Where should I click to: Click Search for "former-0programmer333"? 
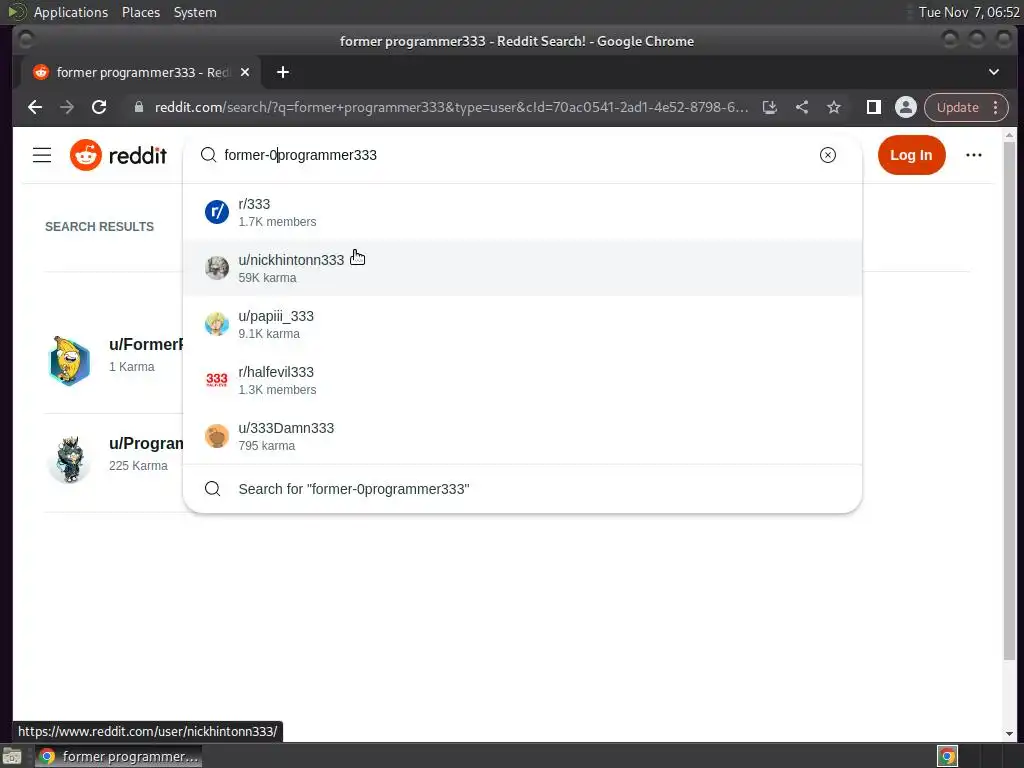coord(522,489)
